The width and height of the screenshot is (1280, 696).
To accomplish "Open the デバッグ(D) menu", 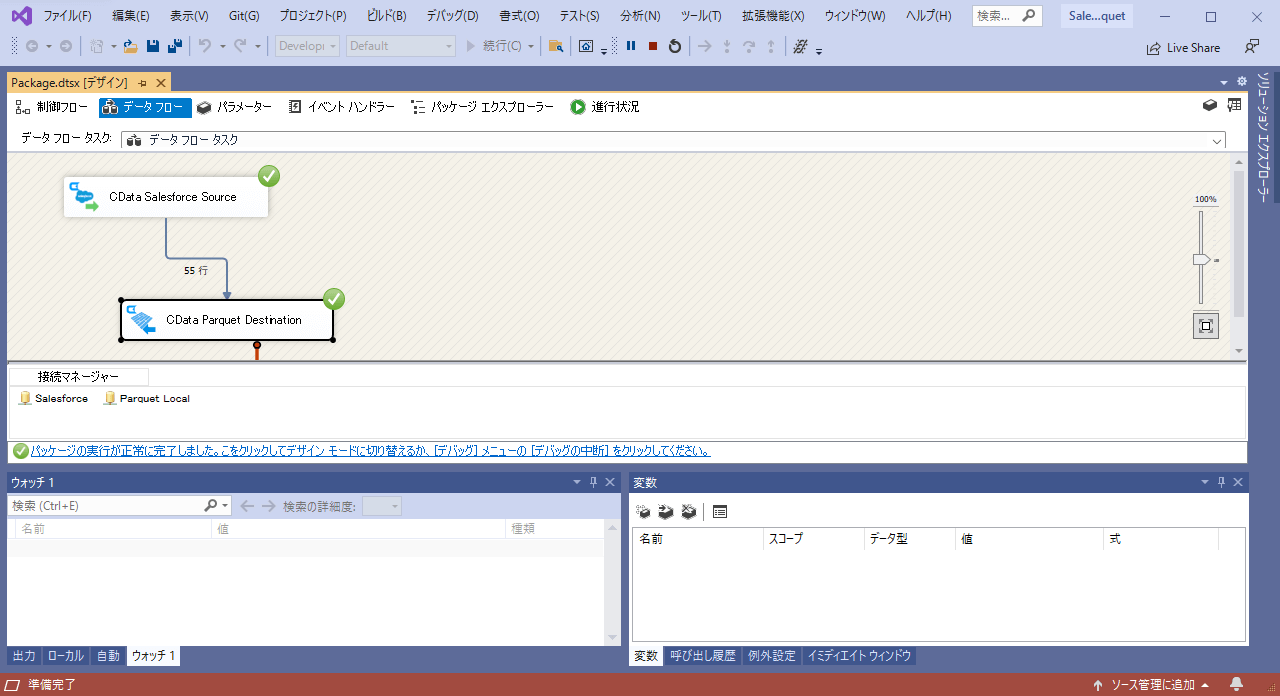I will point(452,16).
